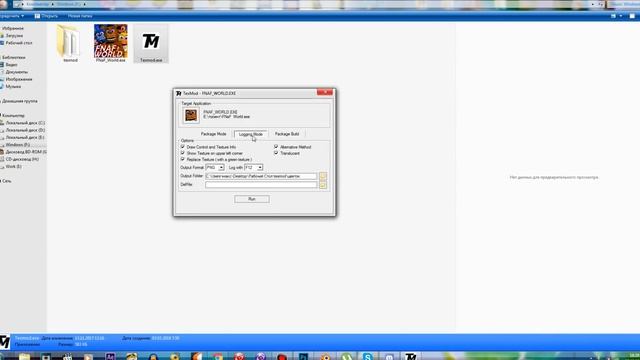This screenshot has width=640, height=360.
Task: Toggle Show Texture on upper left corner
Action: click(183, 153)
